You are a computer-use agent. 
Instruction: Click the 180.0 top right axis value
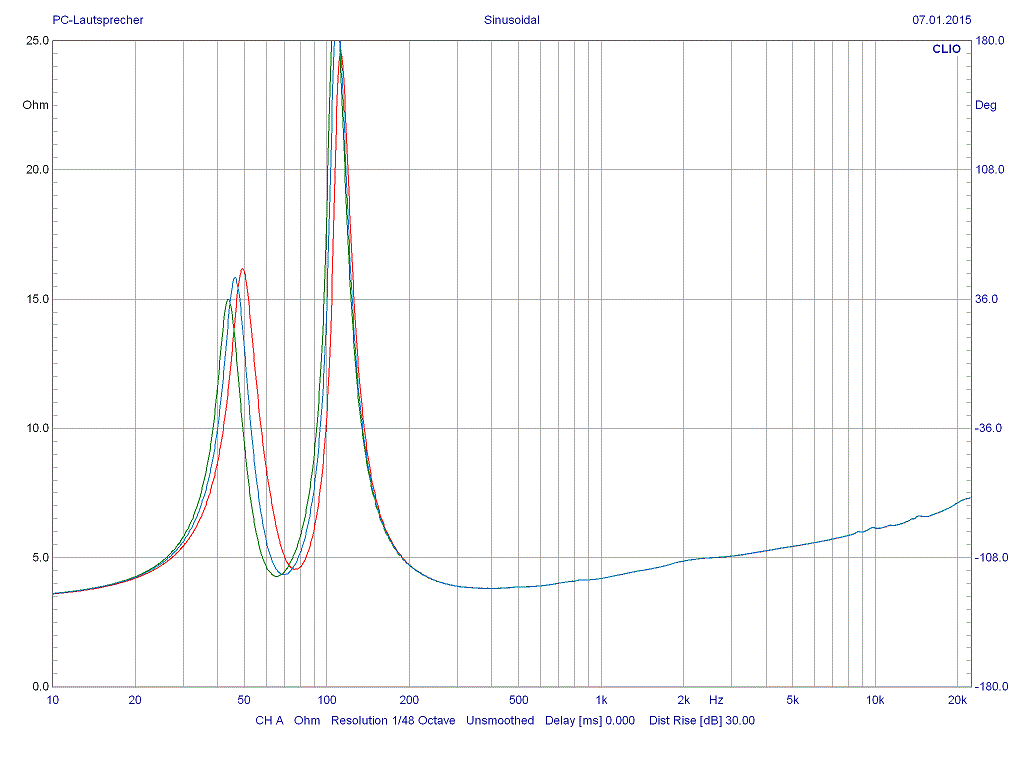pyautogui.click(x=989, y=41)
